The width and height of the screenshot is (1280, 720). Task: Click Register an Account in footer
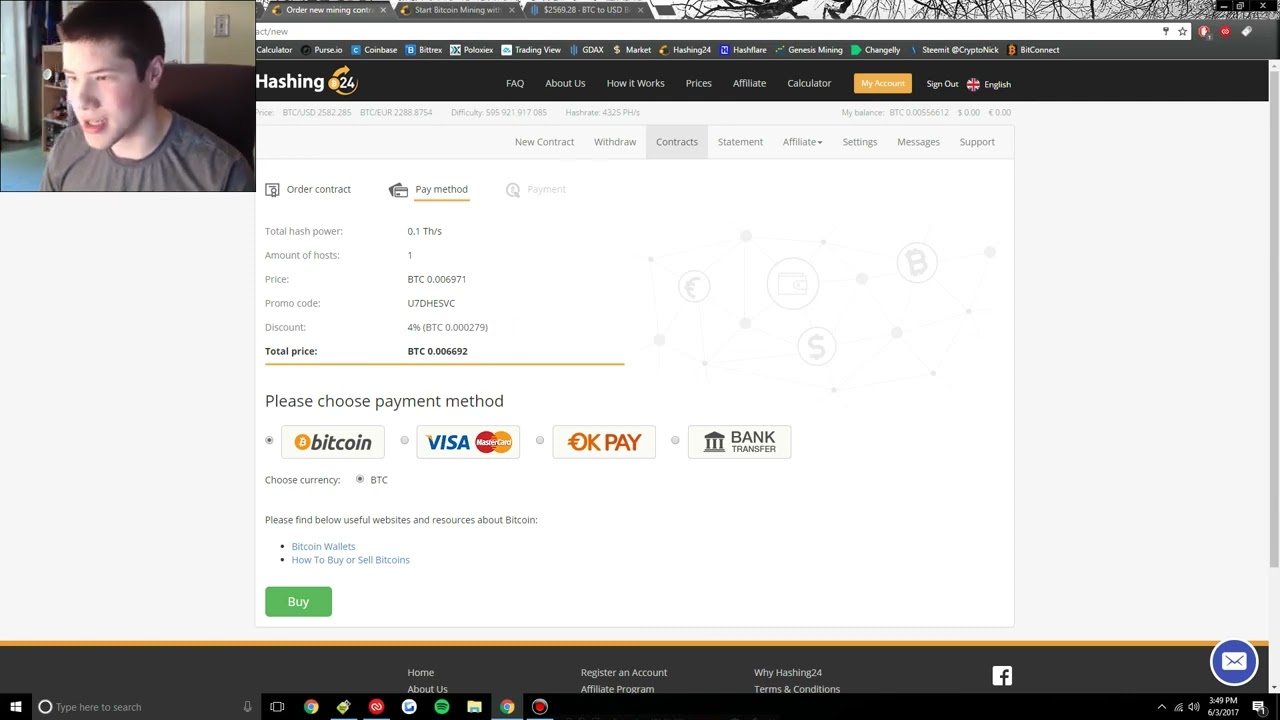[x=624, y=672]
